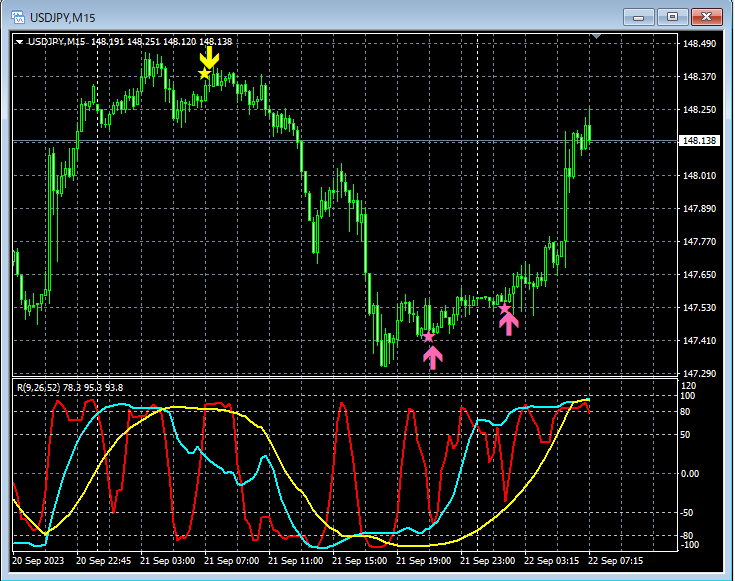Click the 147.530 price scale label
Image resolution: width=735 pixels, height=581 pixels.
coord(699,308)
